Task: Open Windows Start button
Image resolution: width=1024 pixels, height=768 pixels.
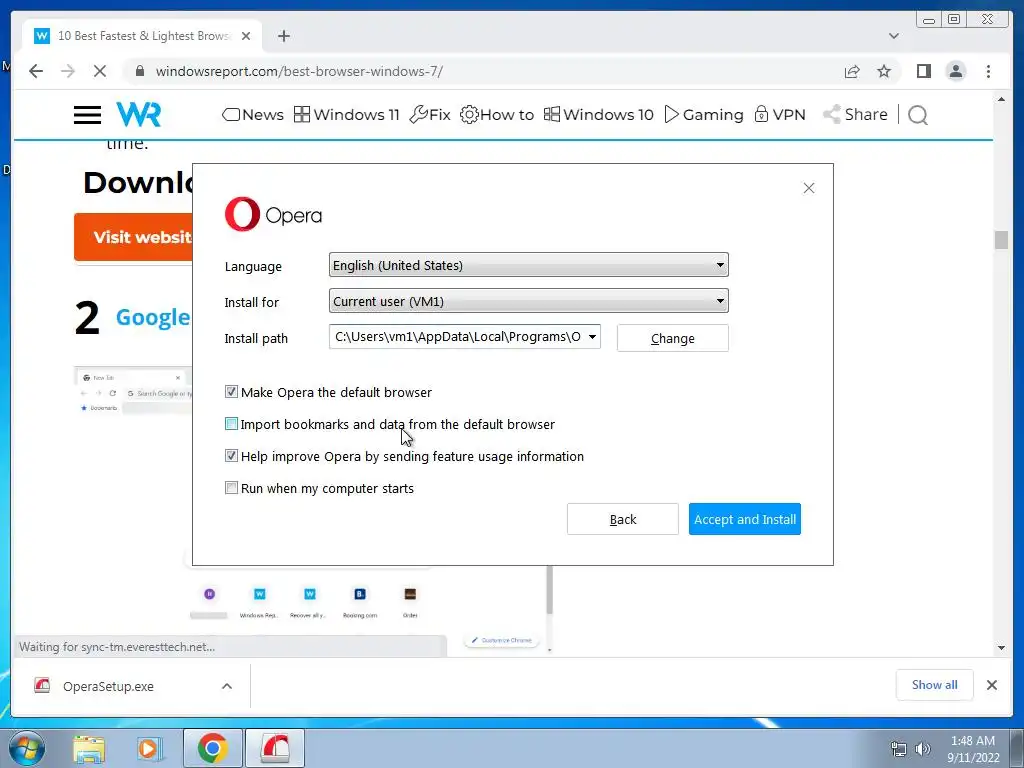Action: (27, 748)
